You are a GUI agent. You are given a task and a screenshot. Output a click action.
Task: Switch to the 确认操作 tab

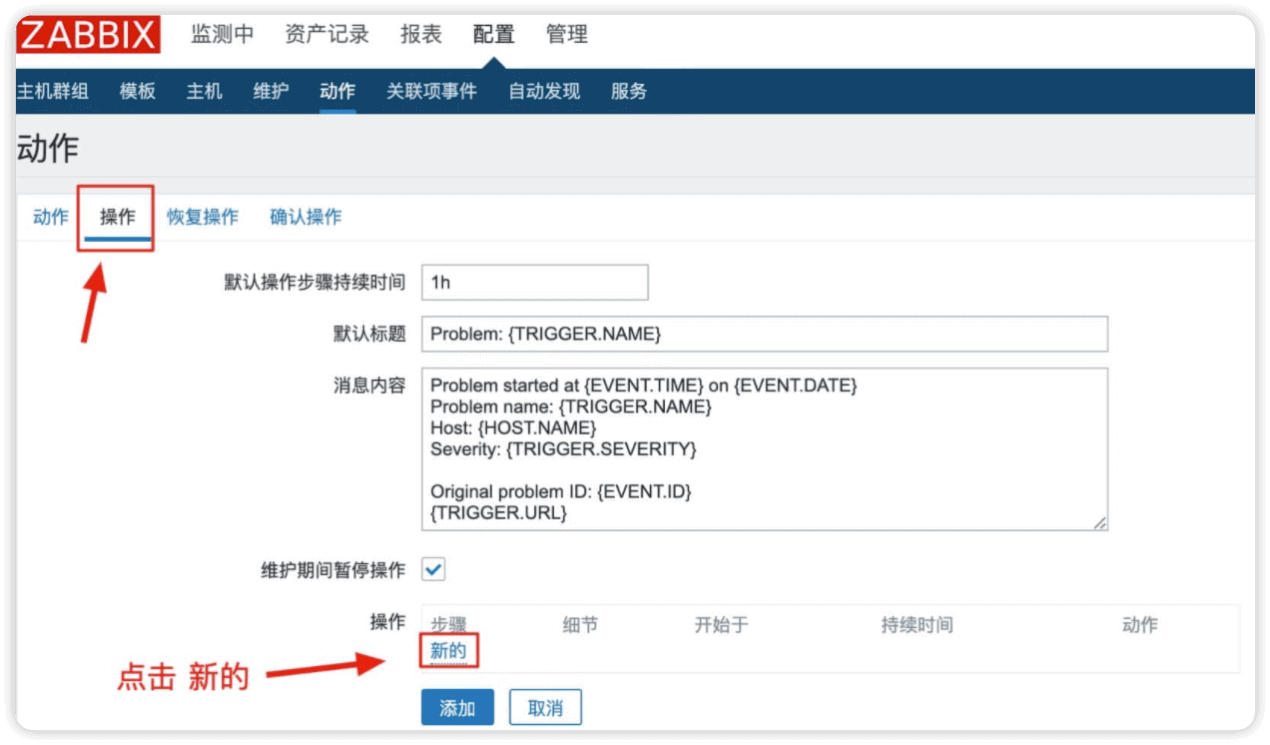tap(306, 217)
